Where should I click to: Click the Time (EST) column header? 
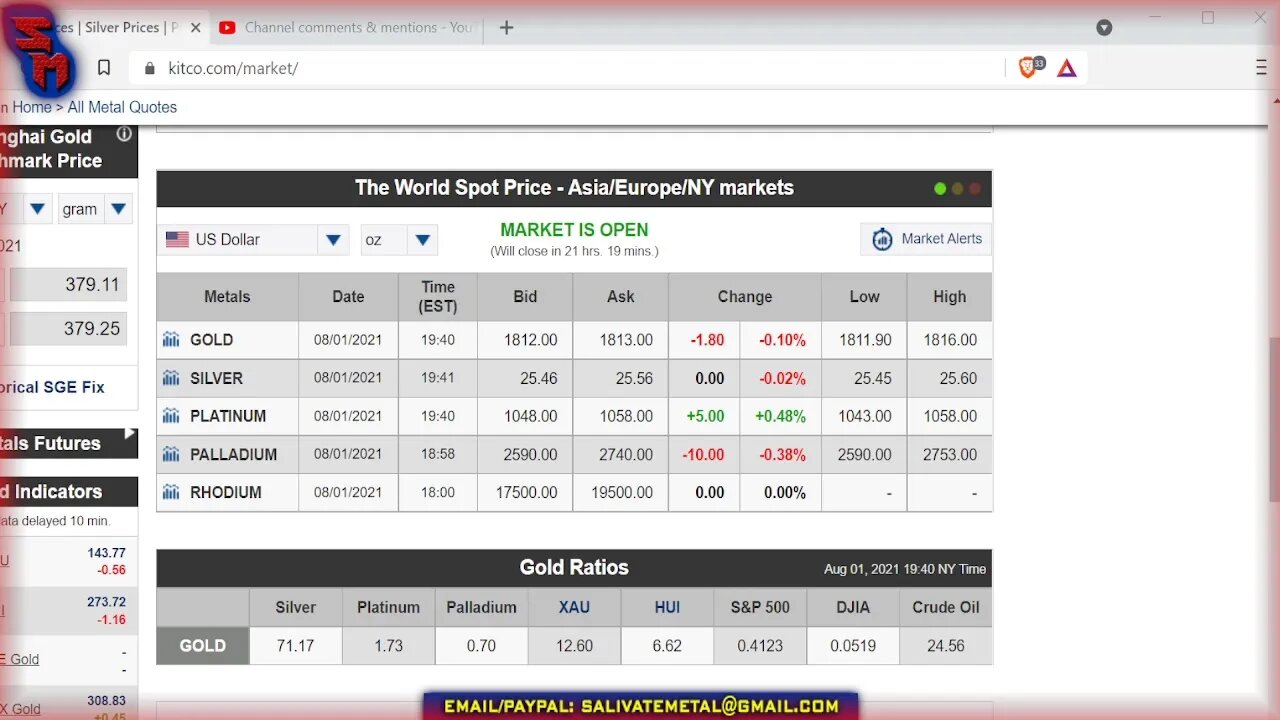[x=438, y=297]
